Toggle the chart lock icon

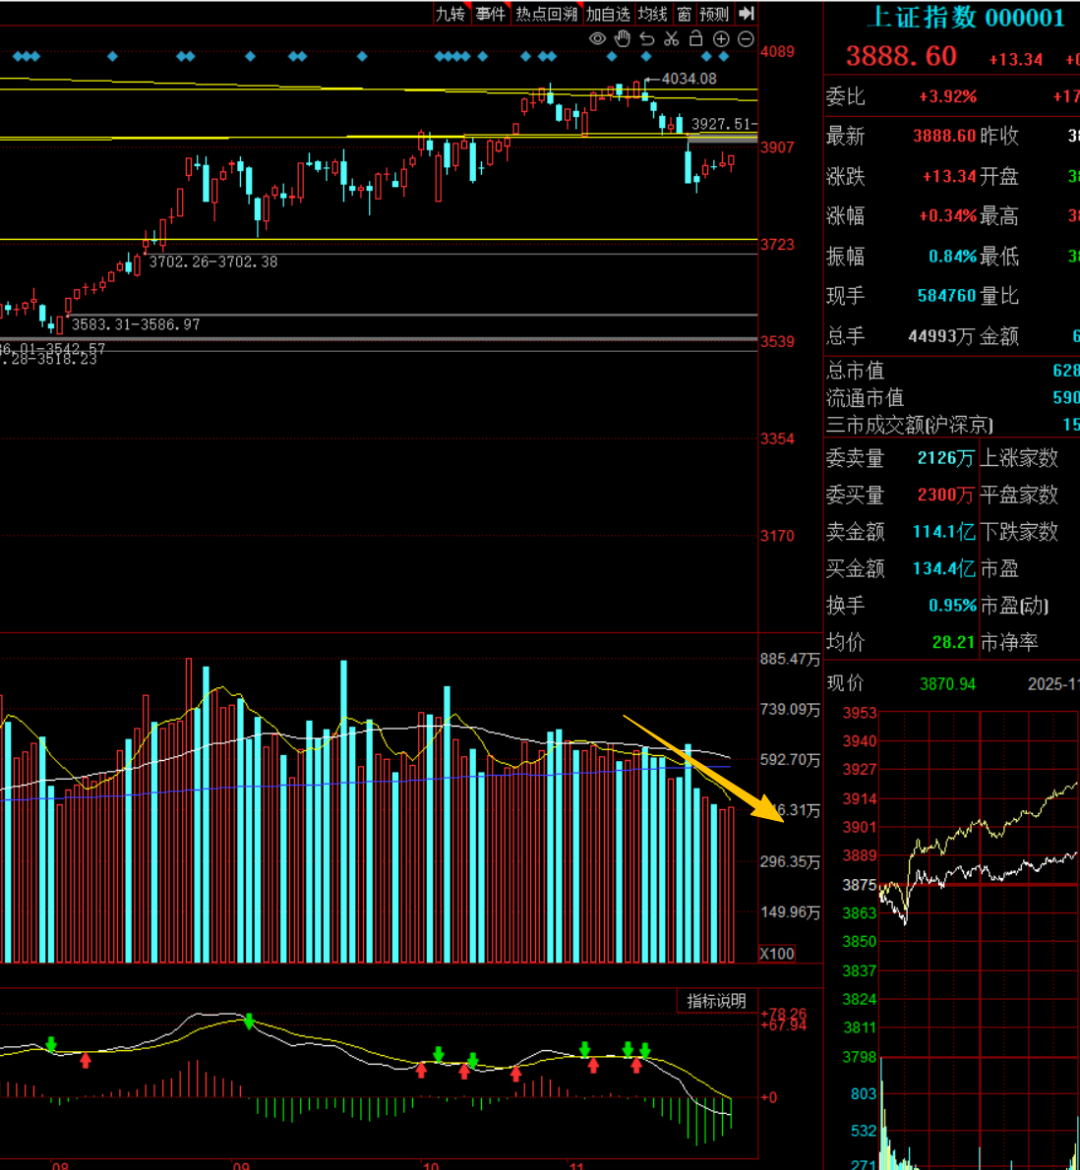[696, 39]
